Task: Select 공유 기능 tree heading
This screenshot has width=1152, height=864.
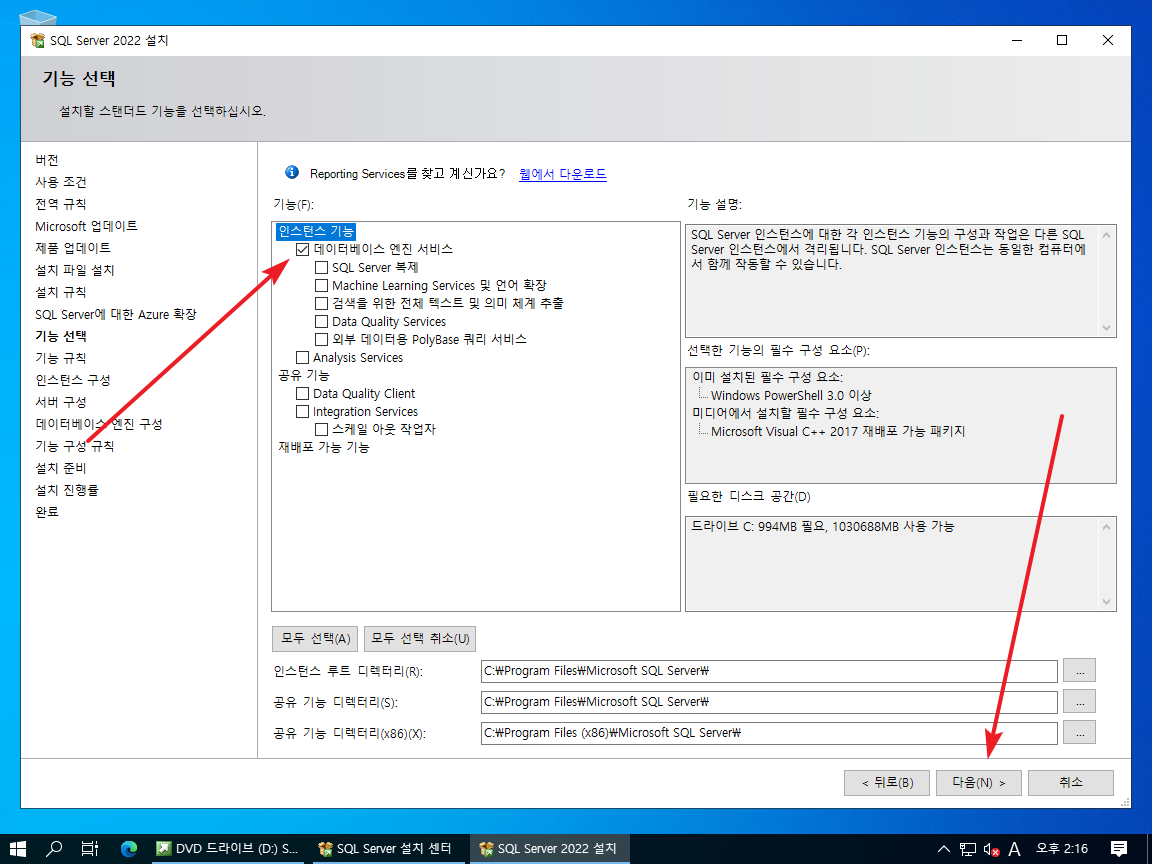Action: [303, 375]
